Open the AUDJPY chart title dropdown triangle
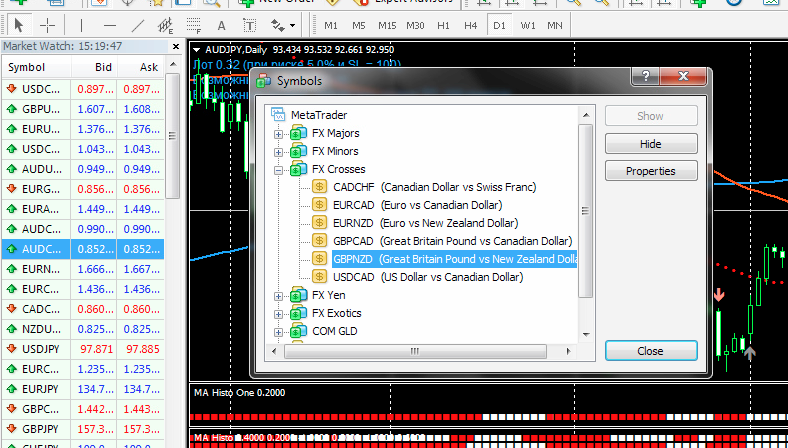 coord(197,50)
